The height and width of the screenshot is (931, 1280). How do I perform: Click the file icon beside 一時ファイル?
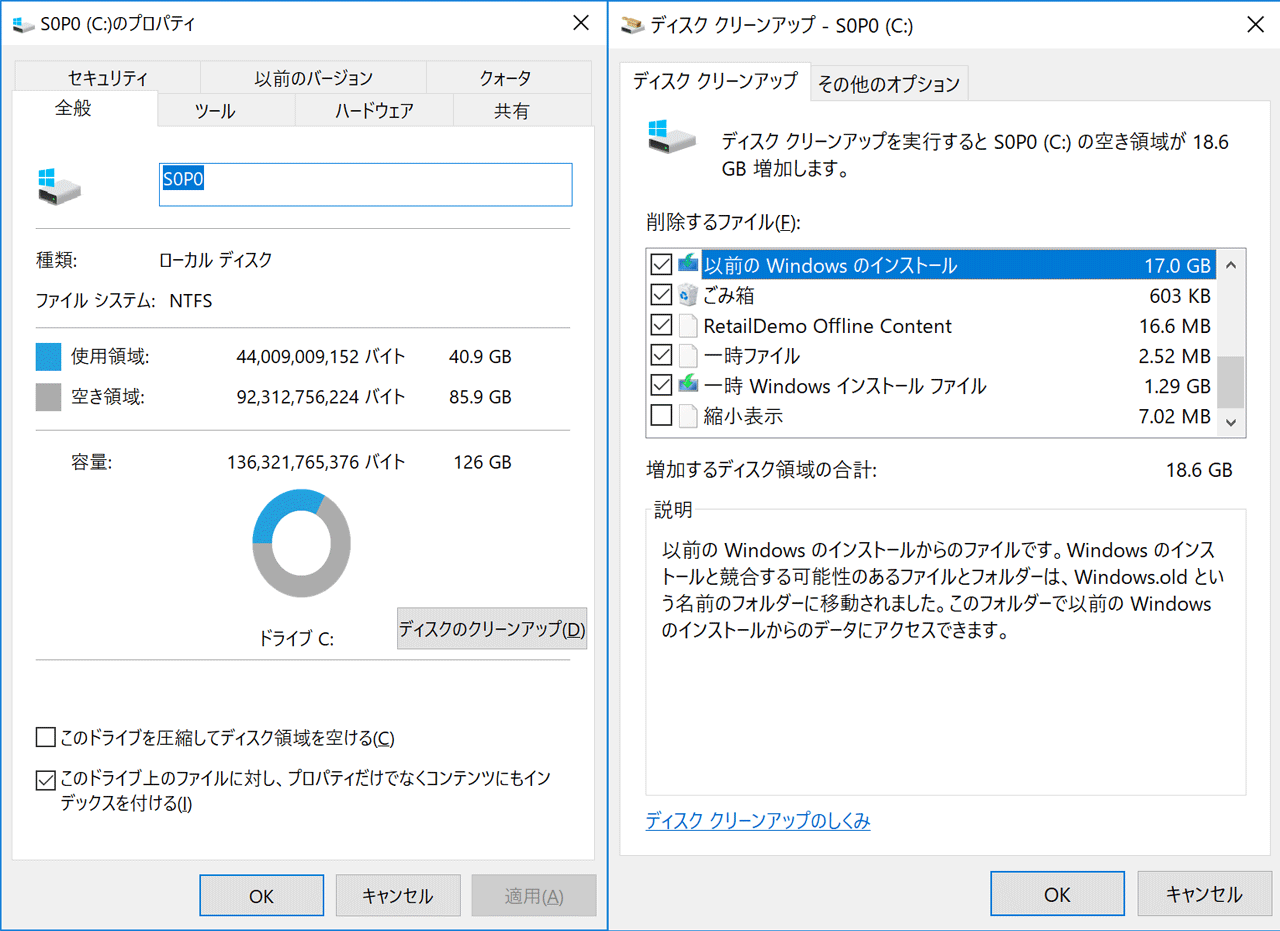[x=688, y=355]
